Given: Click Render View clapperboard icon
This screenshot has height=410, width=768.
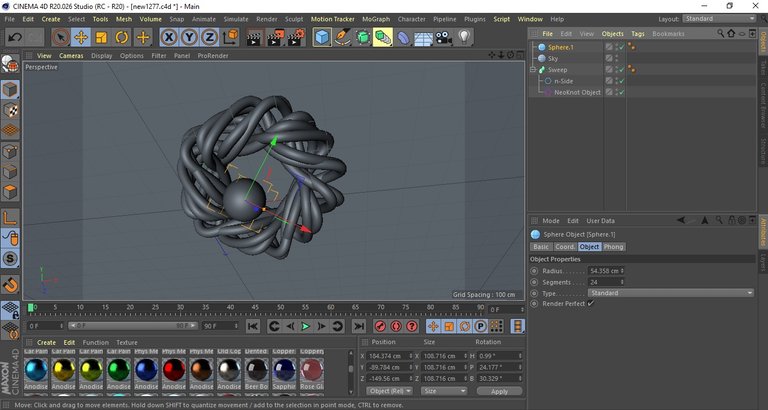Looking at the screenshot, I should point(254,37).
